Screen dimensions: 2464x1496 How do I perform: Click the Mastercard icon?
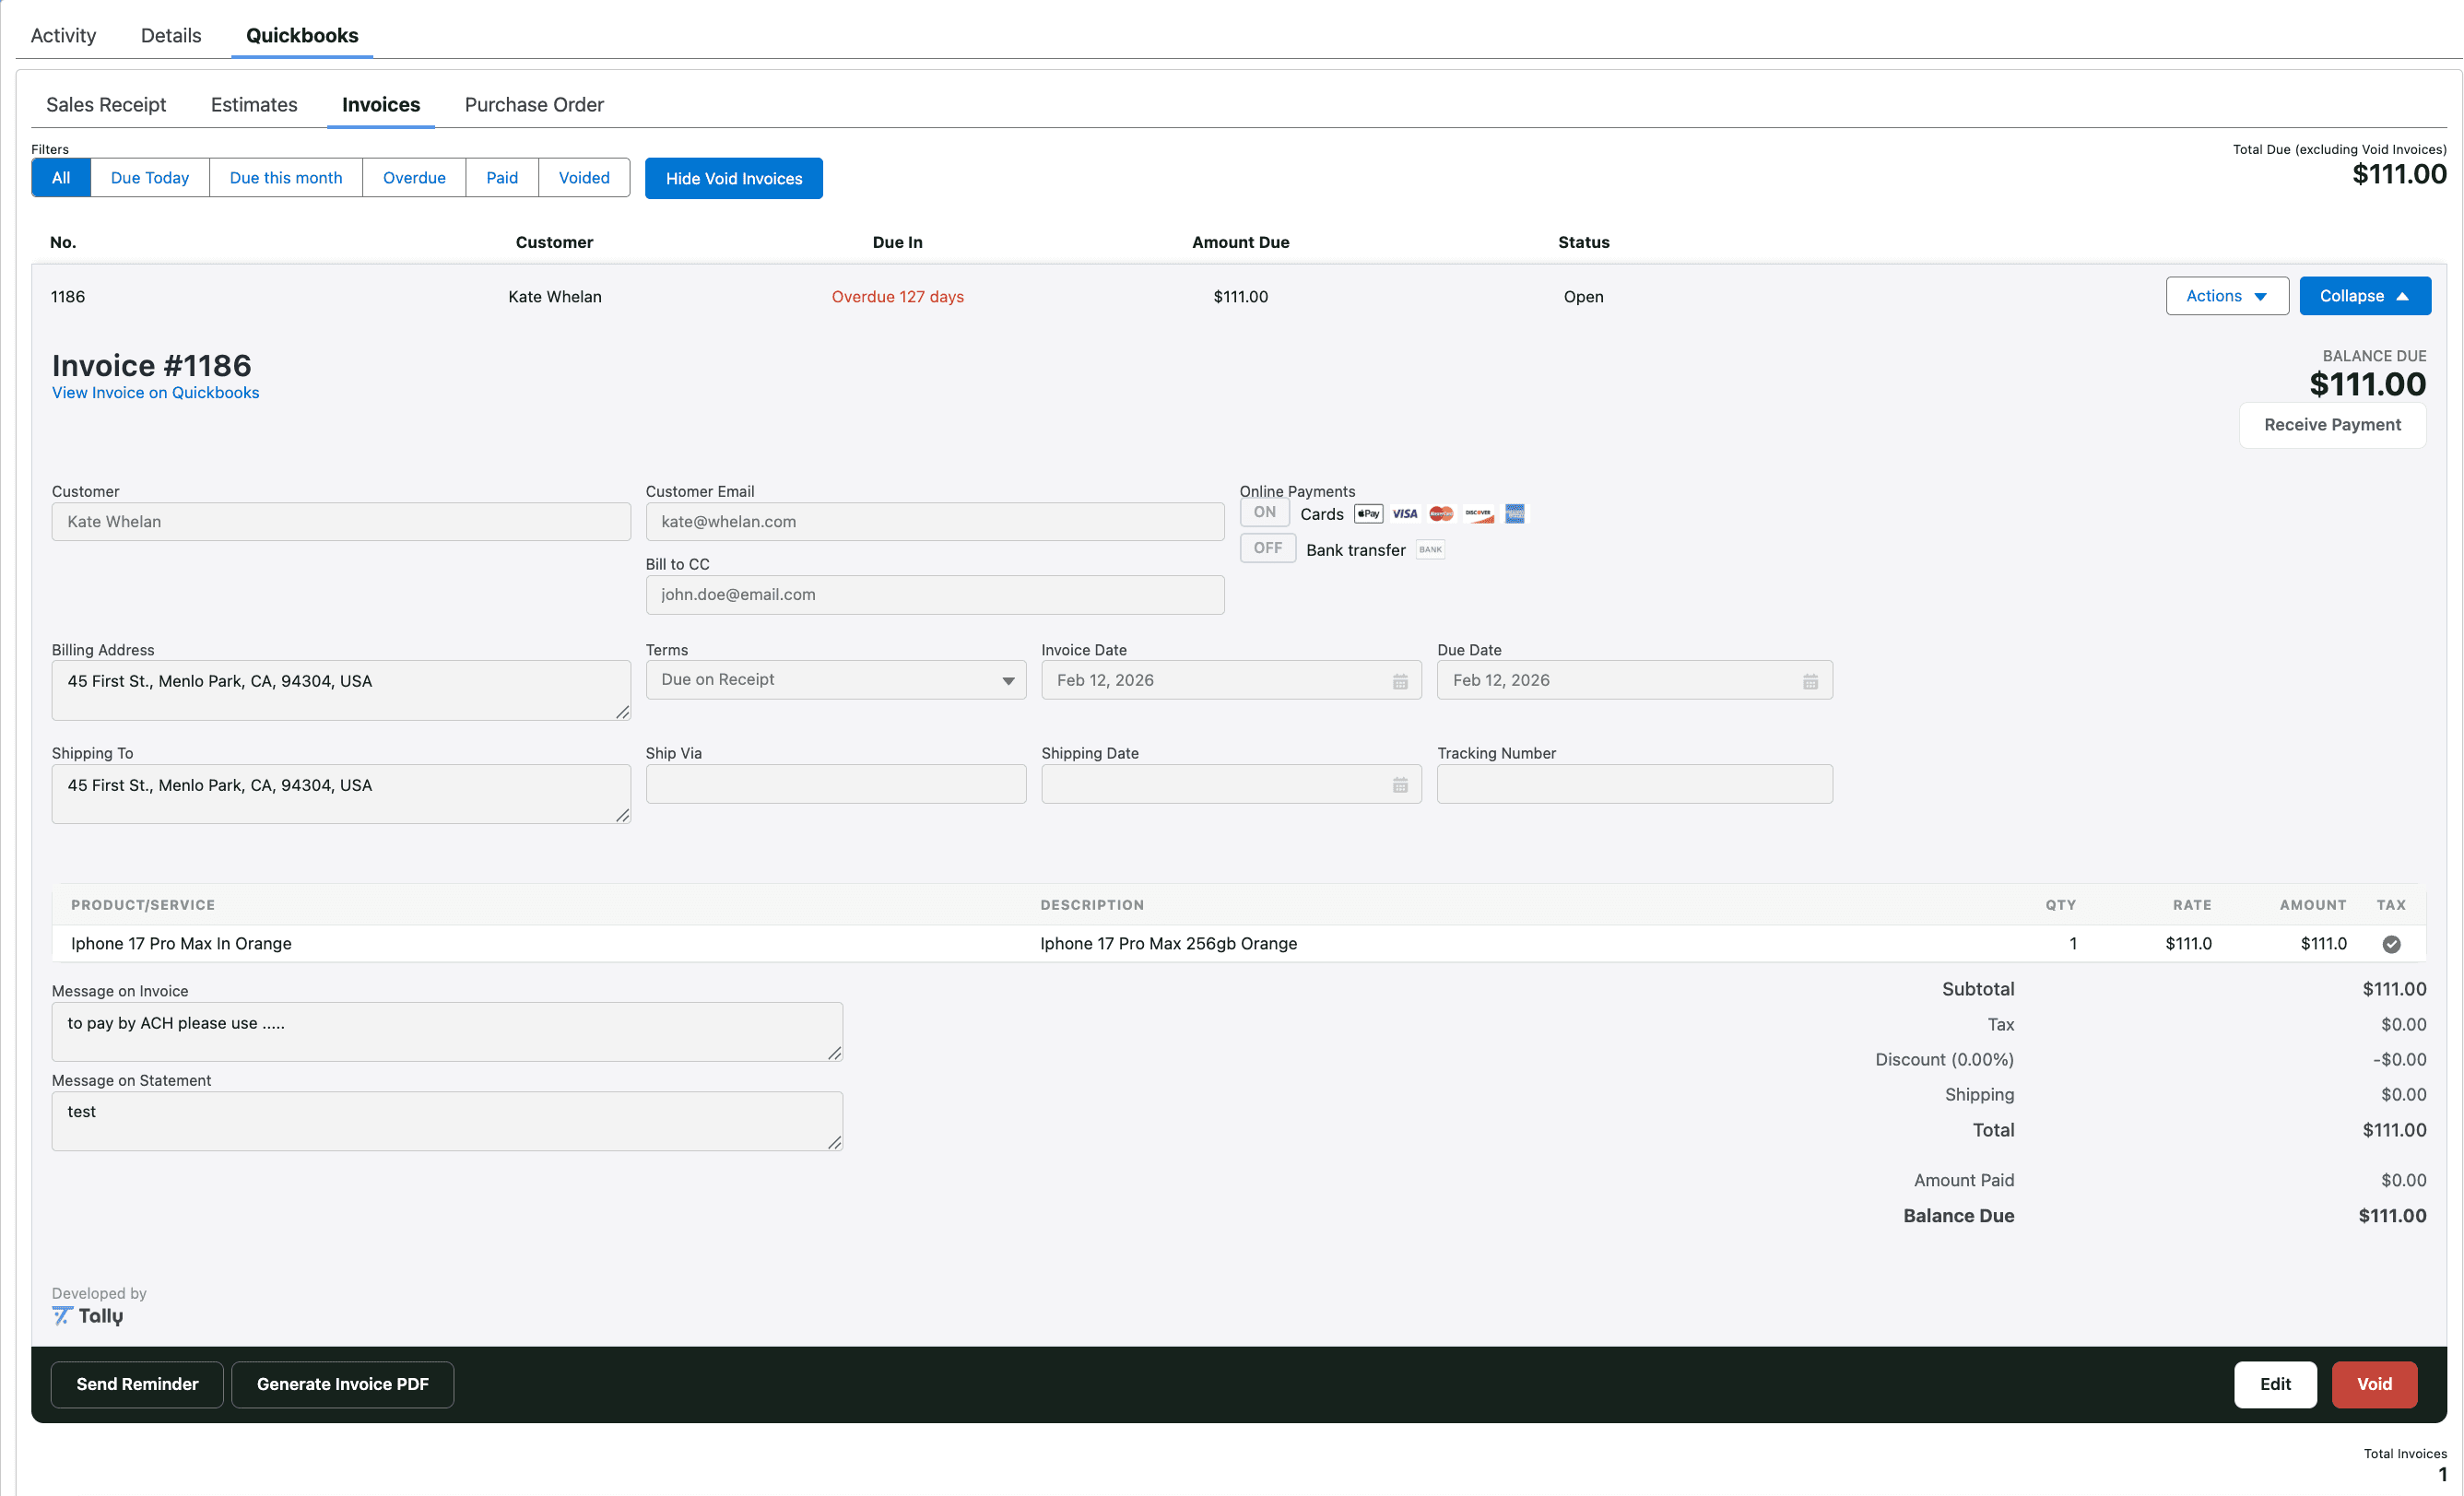[1441, 514]
